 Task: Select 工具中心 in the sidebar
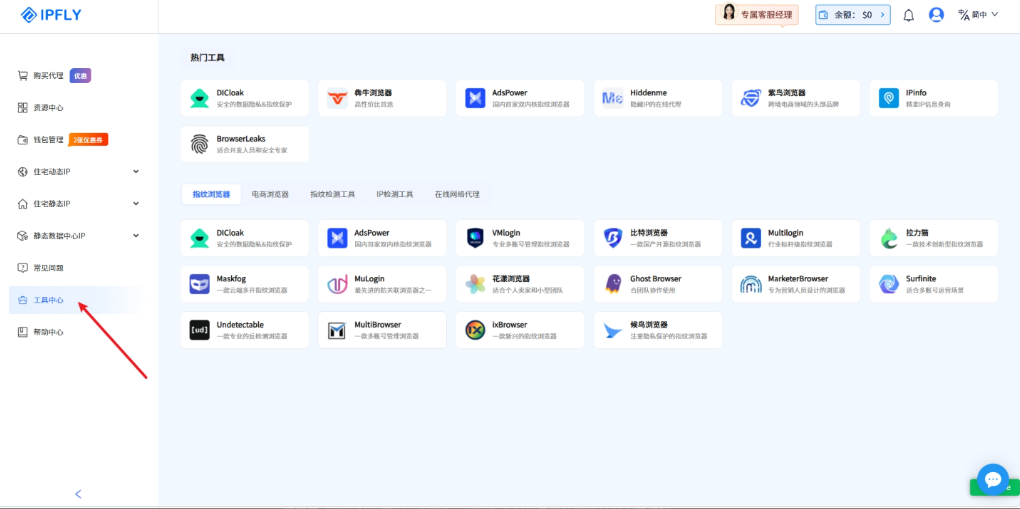74,300
